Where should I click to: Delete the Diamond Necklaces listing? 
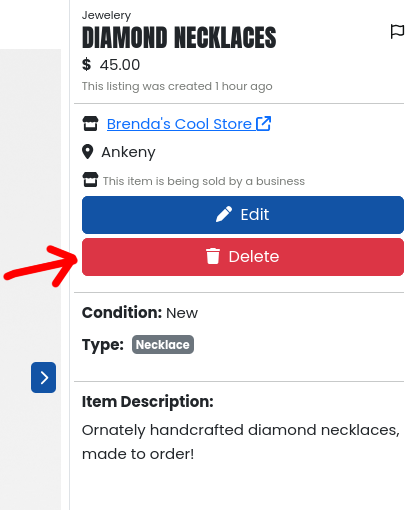coord(243,257)
